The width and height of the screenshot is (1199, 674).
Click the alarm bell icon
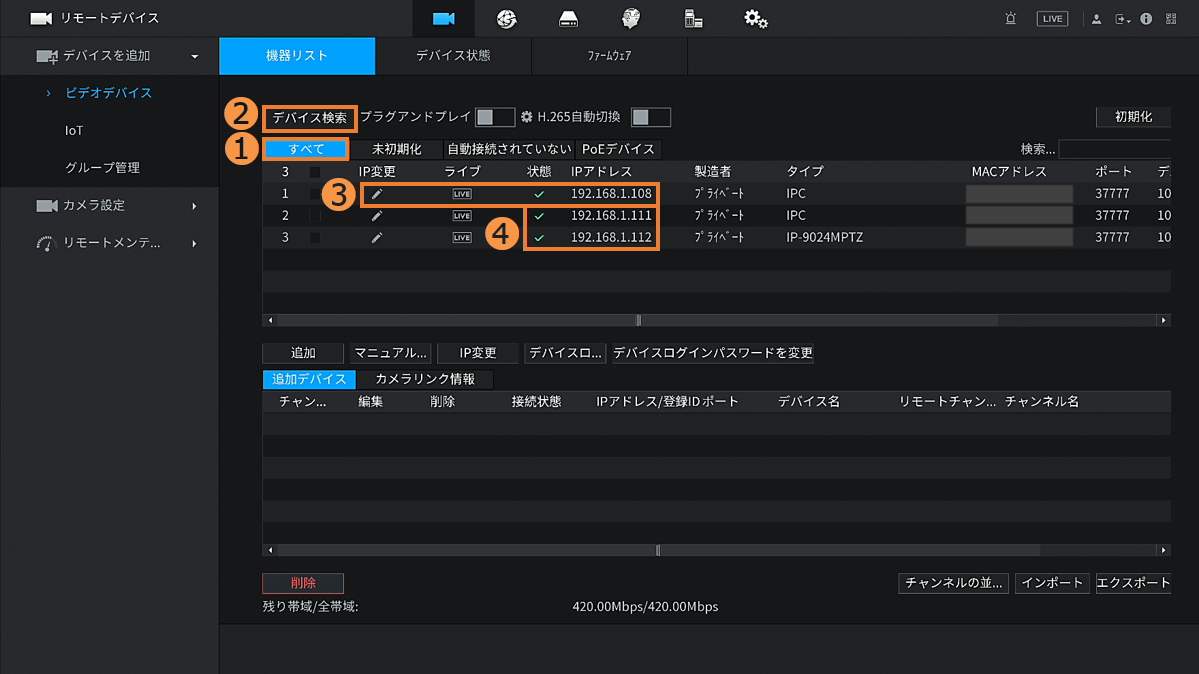tap(1011, 19)
